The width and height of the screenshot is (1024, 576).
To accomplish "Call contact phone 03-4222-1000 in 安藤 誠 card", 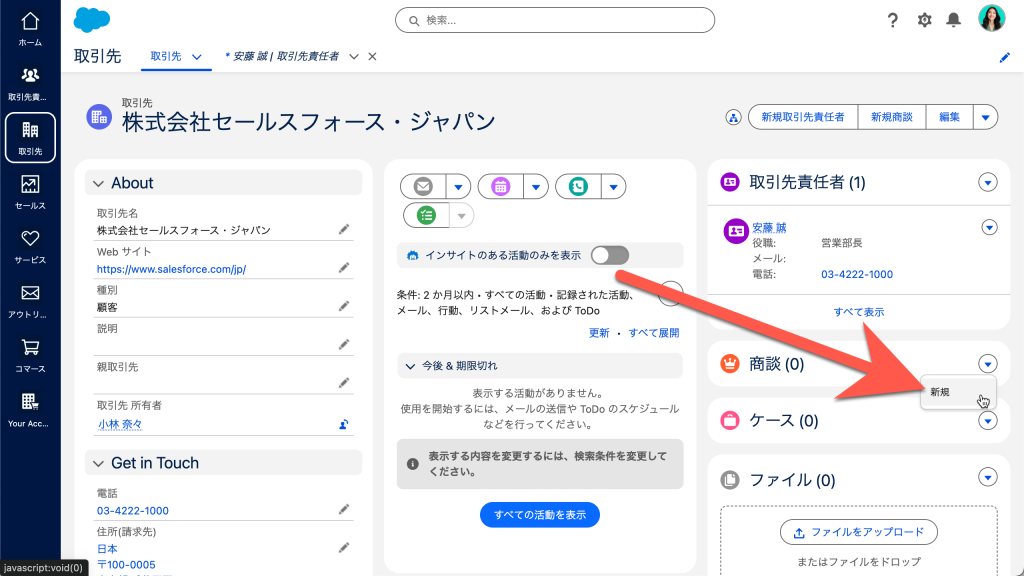I will click(857, 274).
